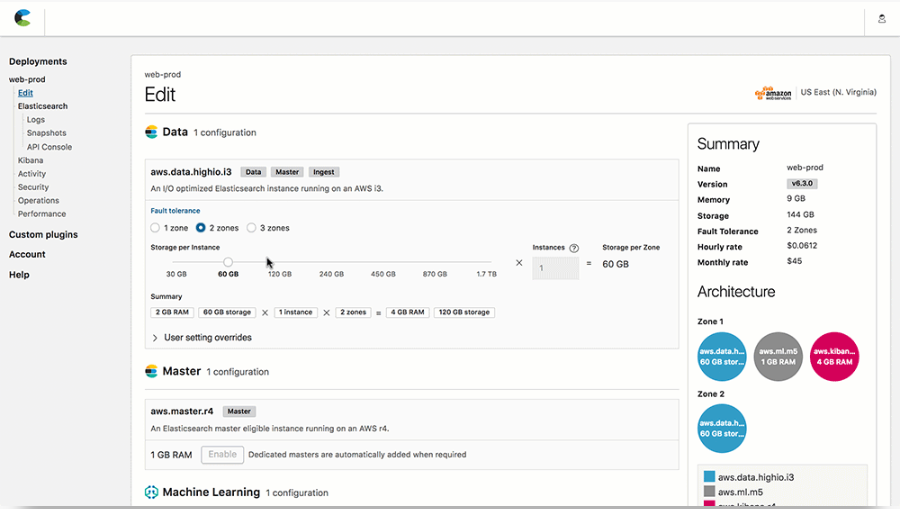Screen dimensions: 900x509
Task: Select the aws.ml.m5 gray node circle
Action: 778,356
